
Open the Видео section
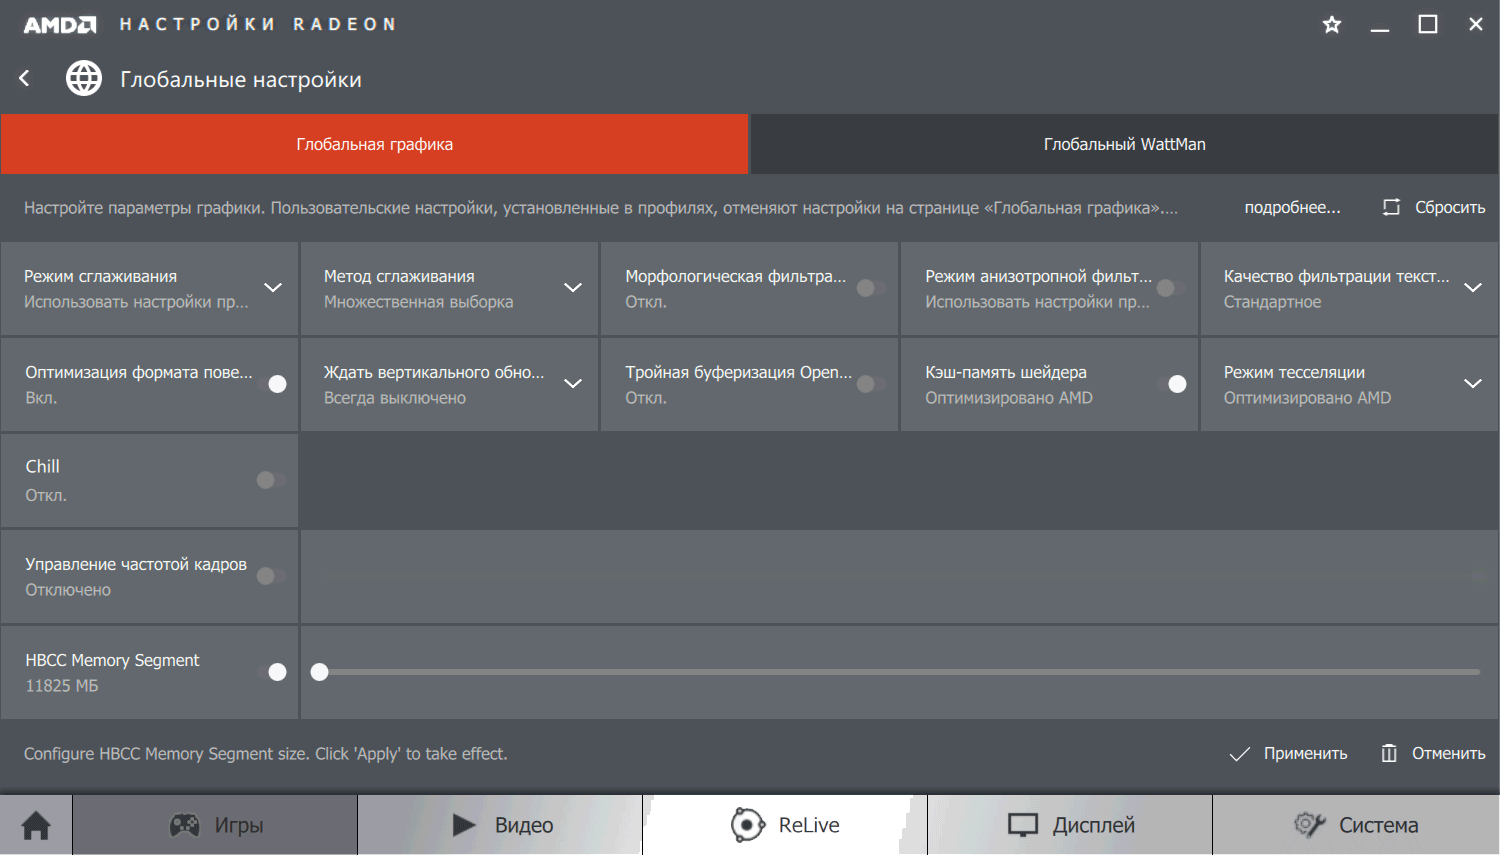coord(500,825)
